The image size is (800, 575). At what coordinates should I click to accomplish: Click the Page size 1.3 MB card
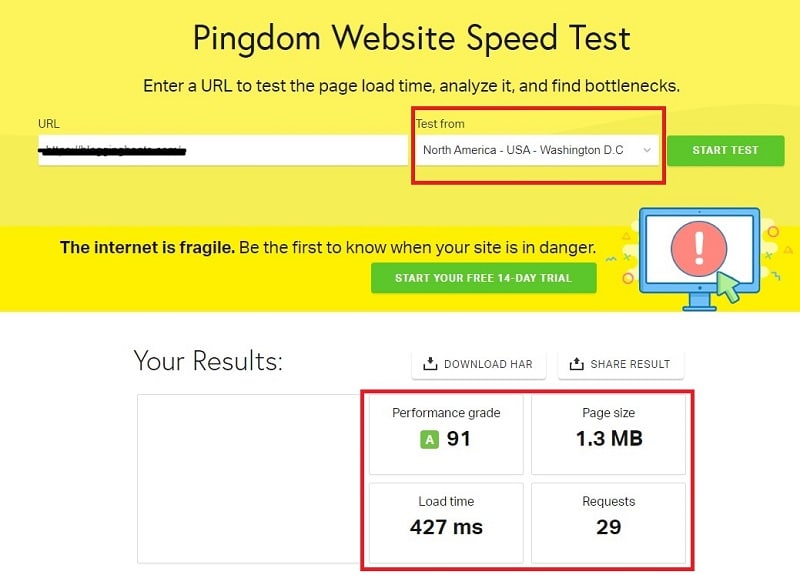click(609, 435)
